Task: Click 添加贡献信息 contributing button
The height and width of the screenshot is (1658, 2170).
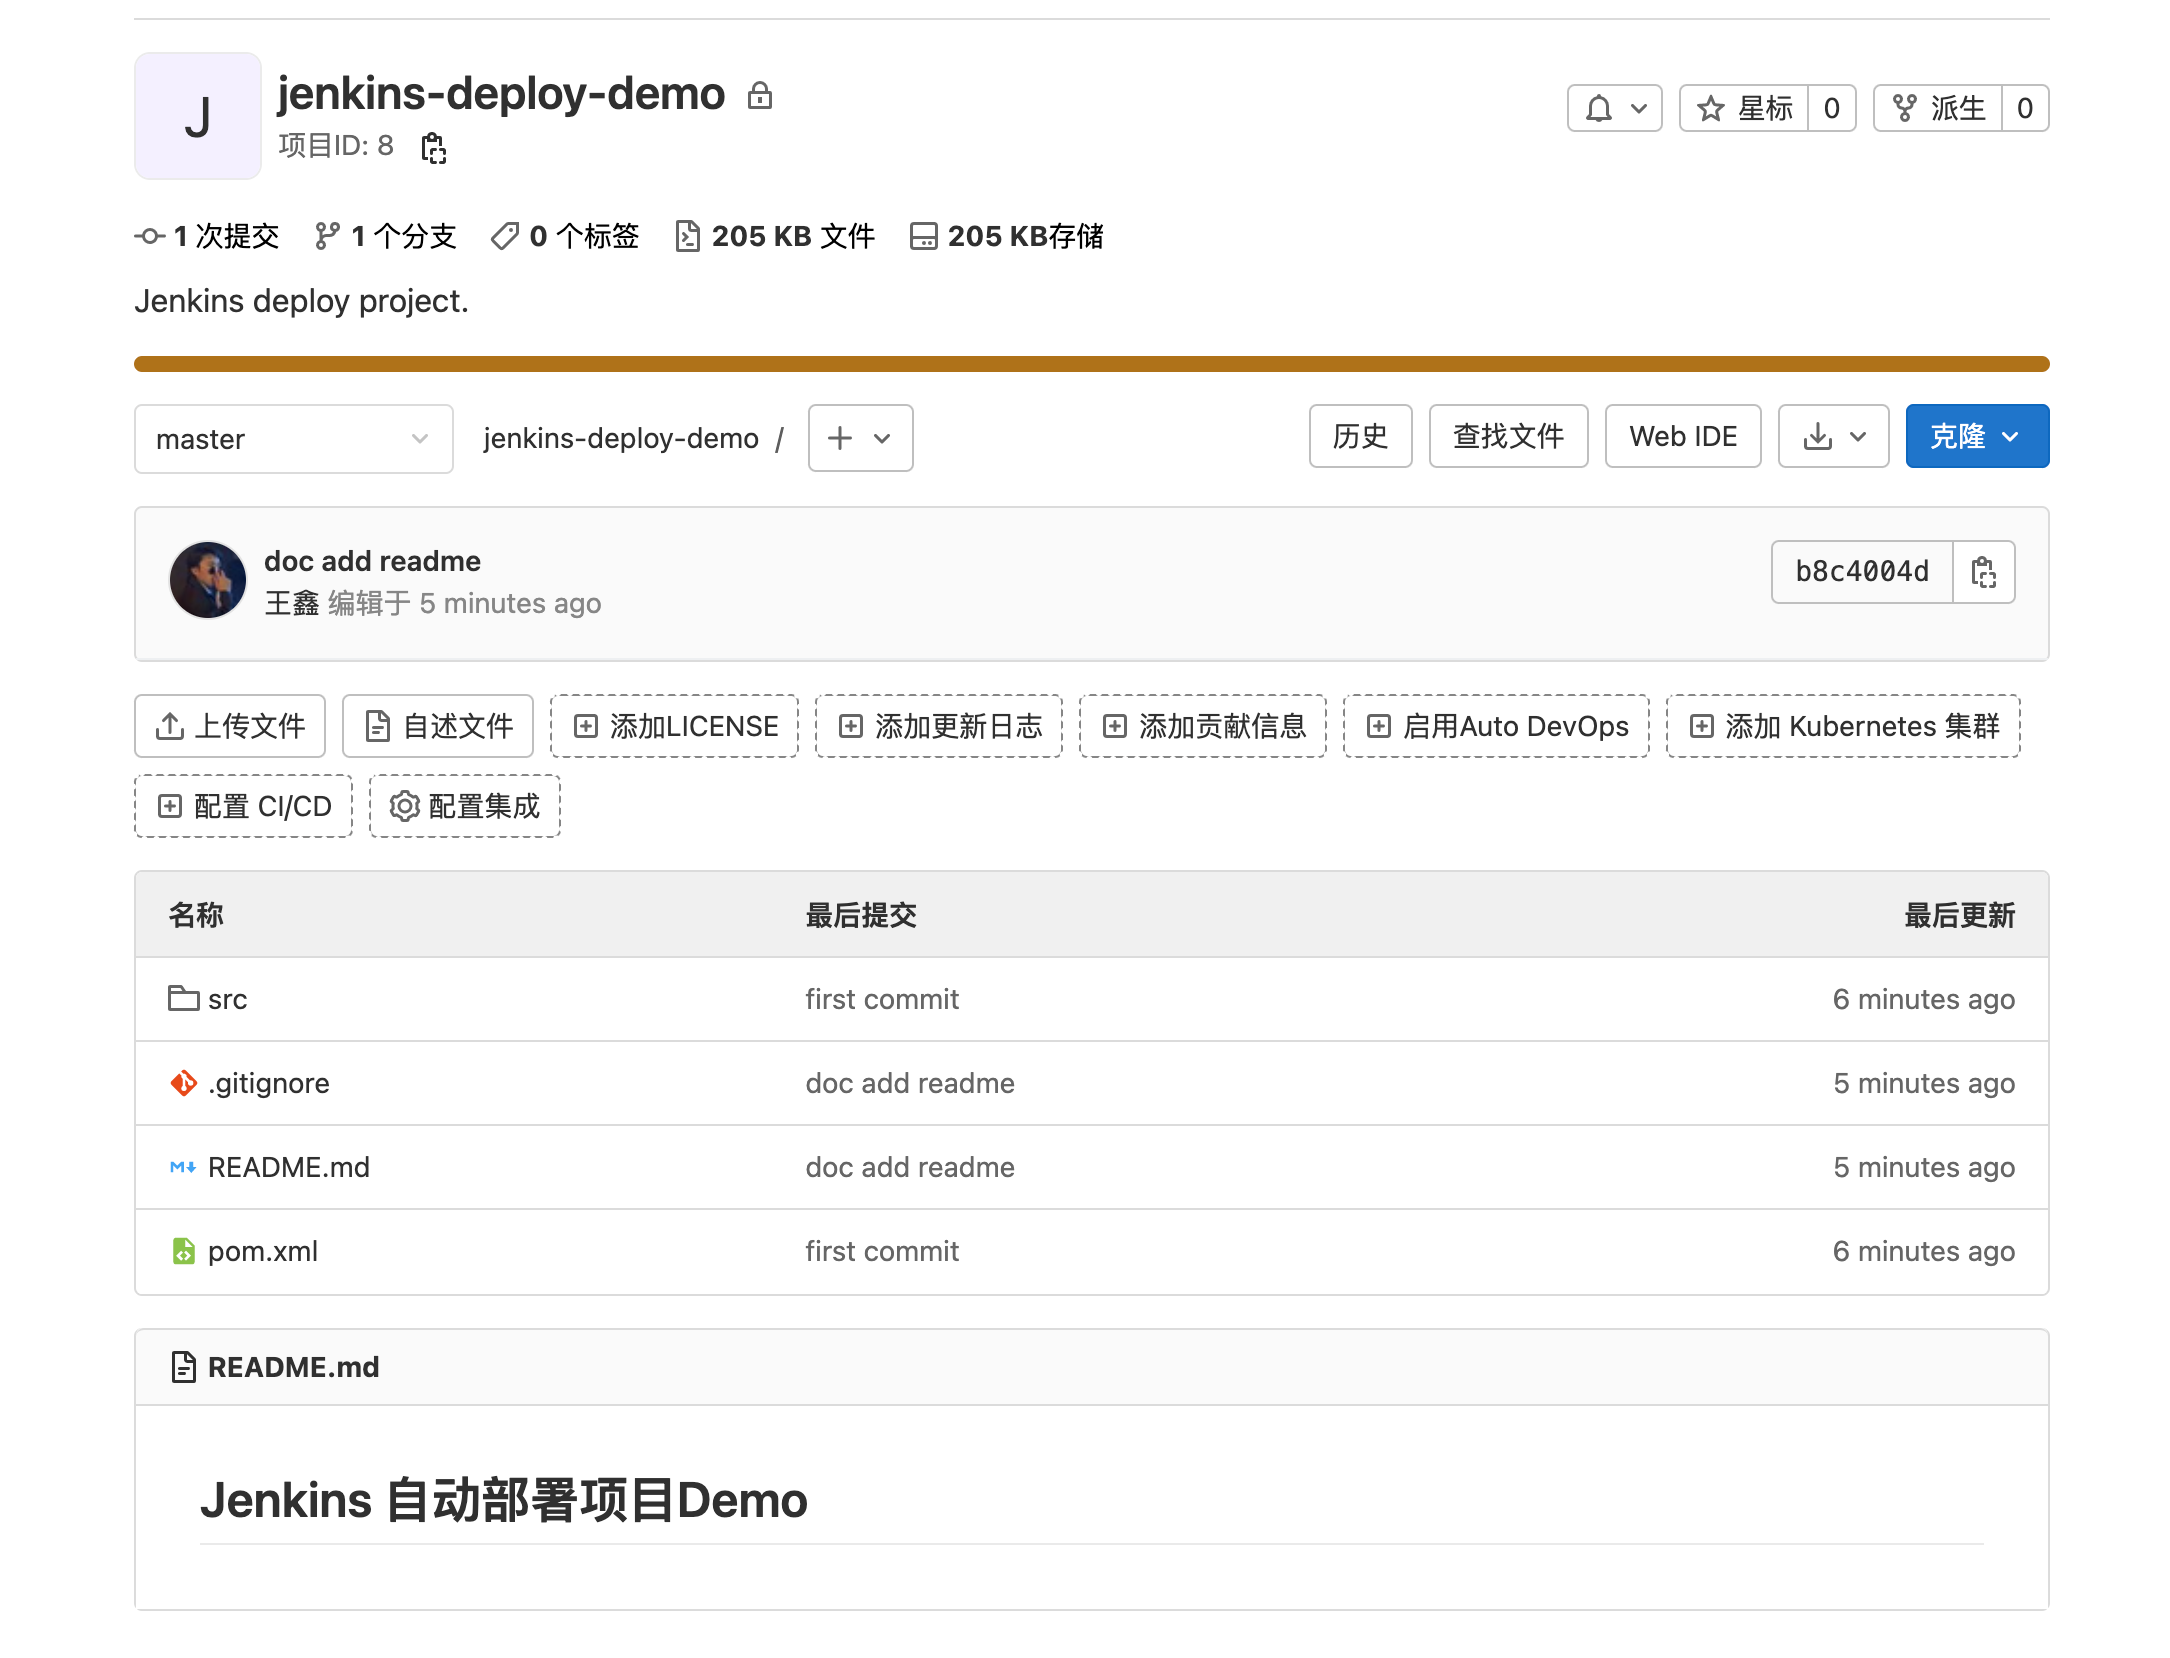Action: click(1203, 726)
